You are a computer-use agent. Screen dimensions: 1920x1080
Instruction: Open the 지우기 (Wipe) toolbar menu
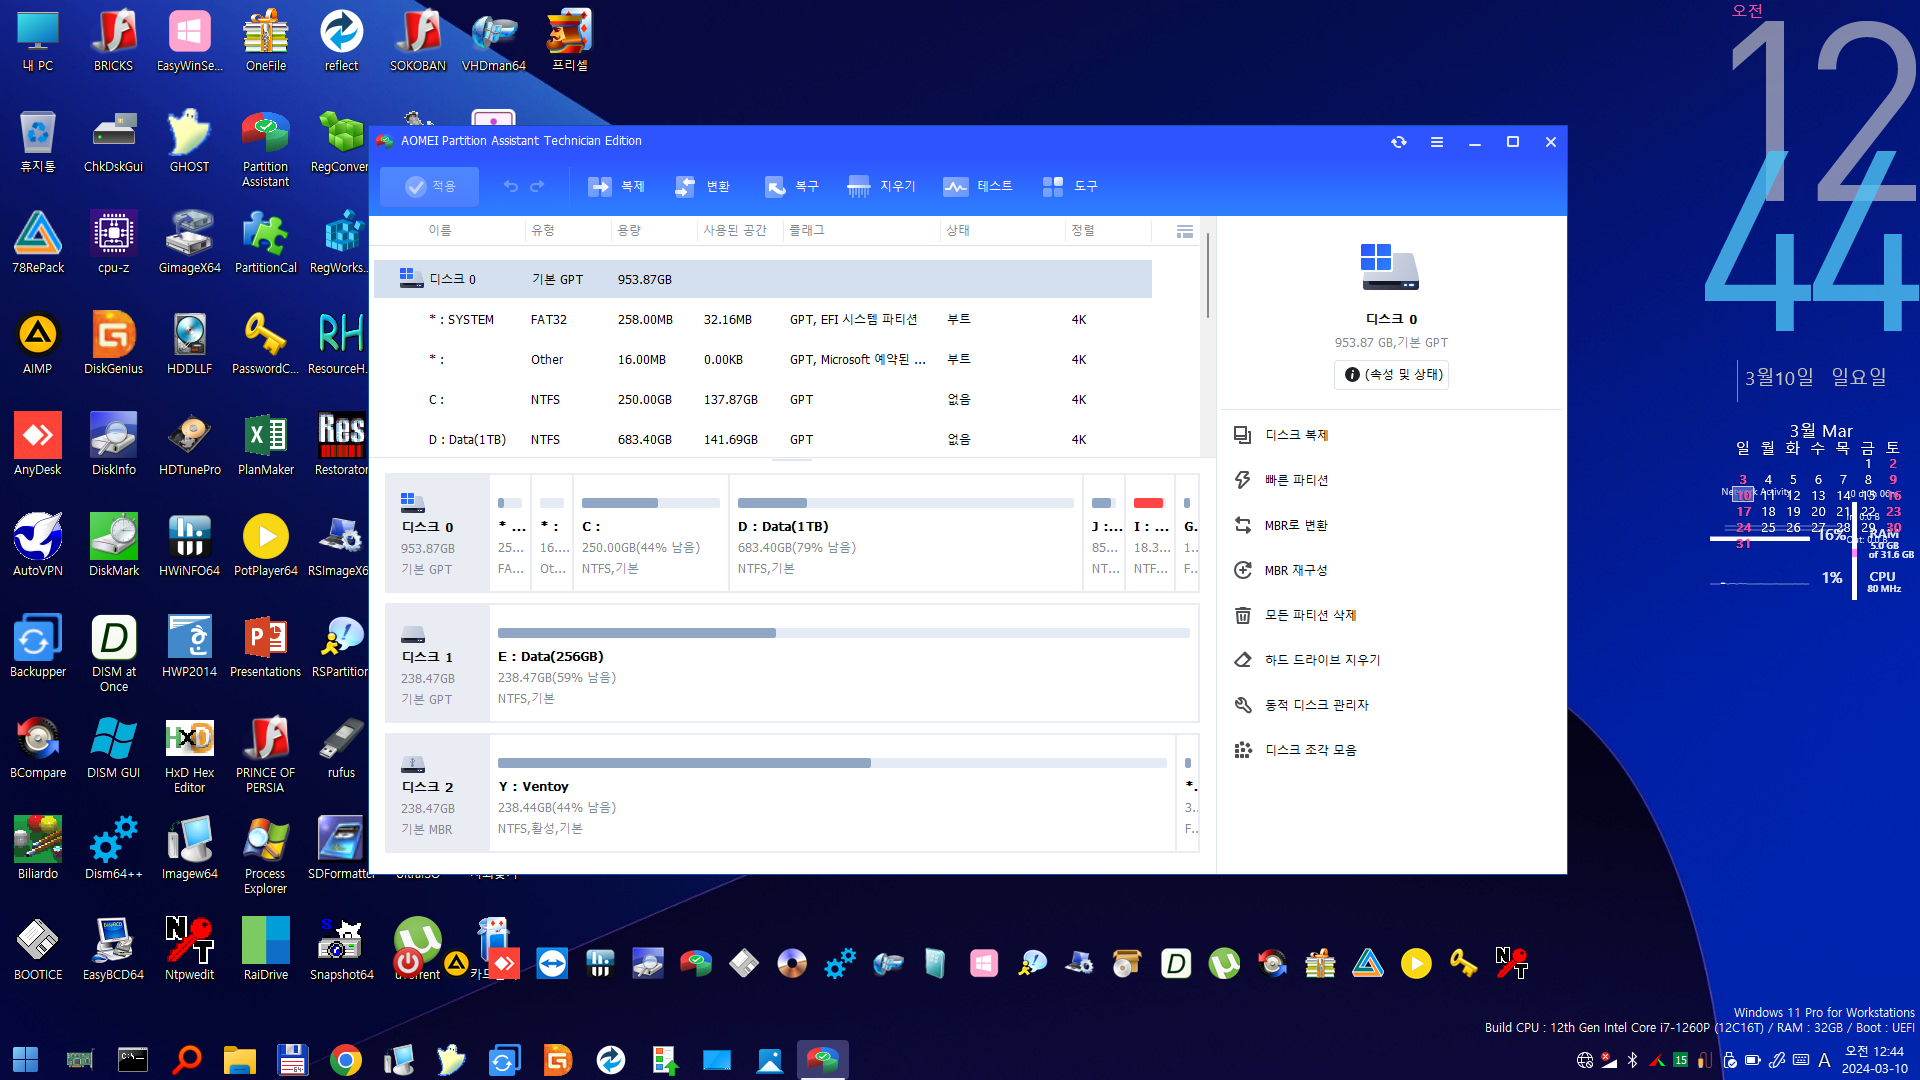pyautogui.click(x=882, y=186)
